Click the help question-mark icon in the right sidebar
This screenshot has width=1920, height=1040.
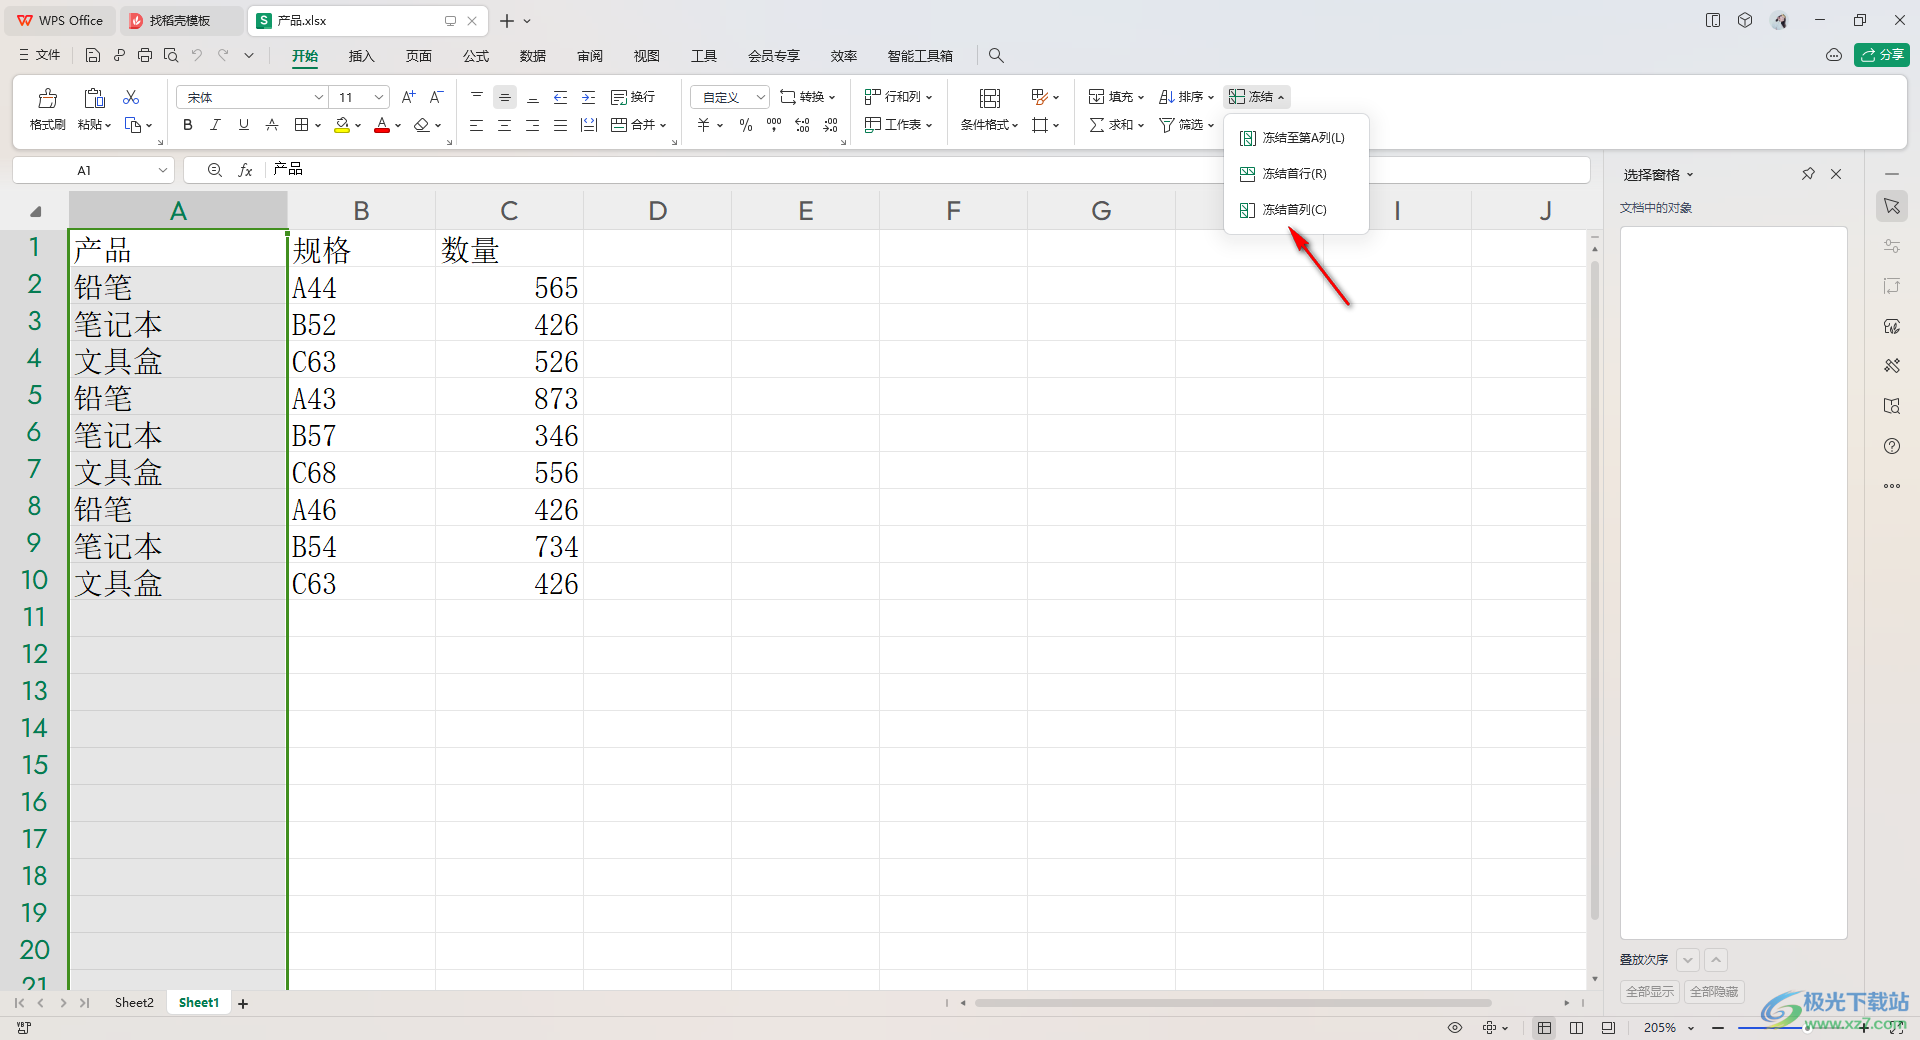[x=1892, y=446]
